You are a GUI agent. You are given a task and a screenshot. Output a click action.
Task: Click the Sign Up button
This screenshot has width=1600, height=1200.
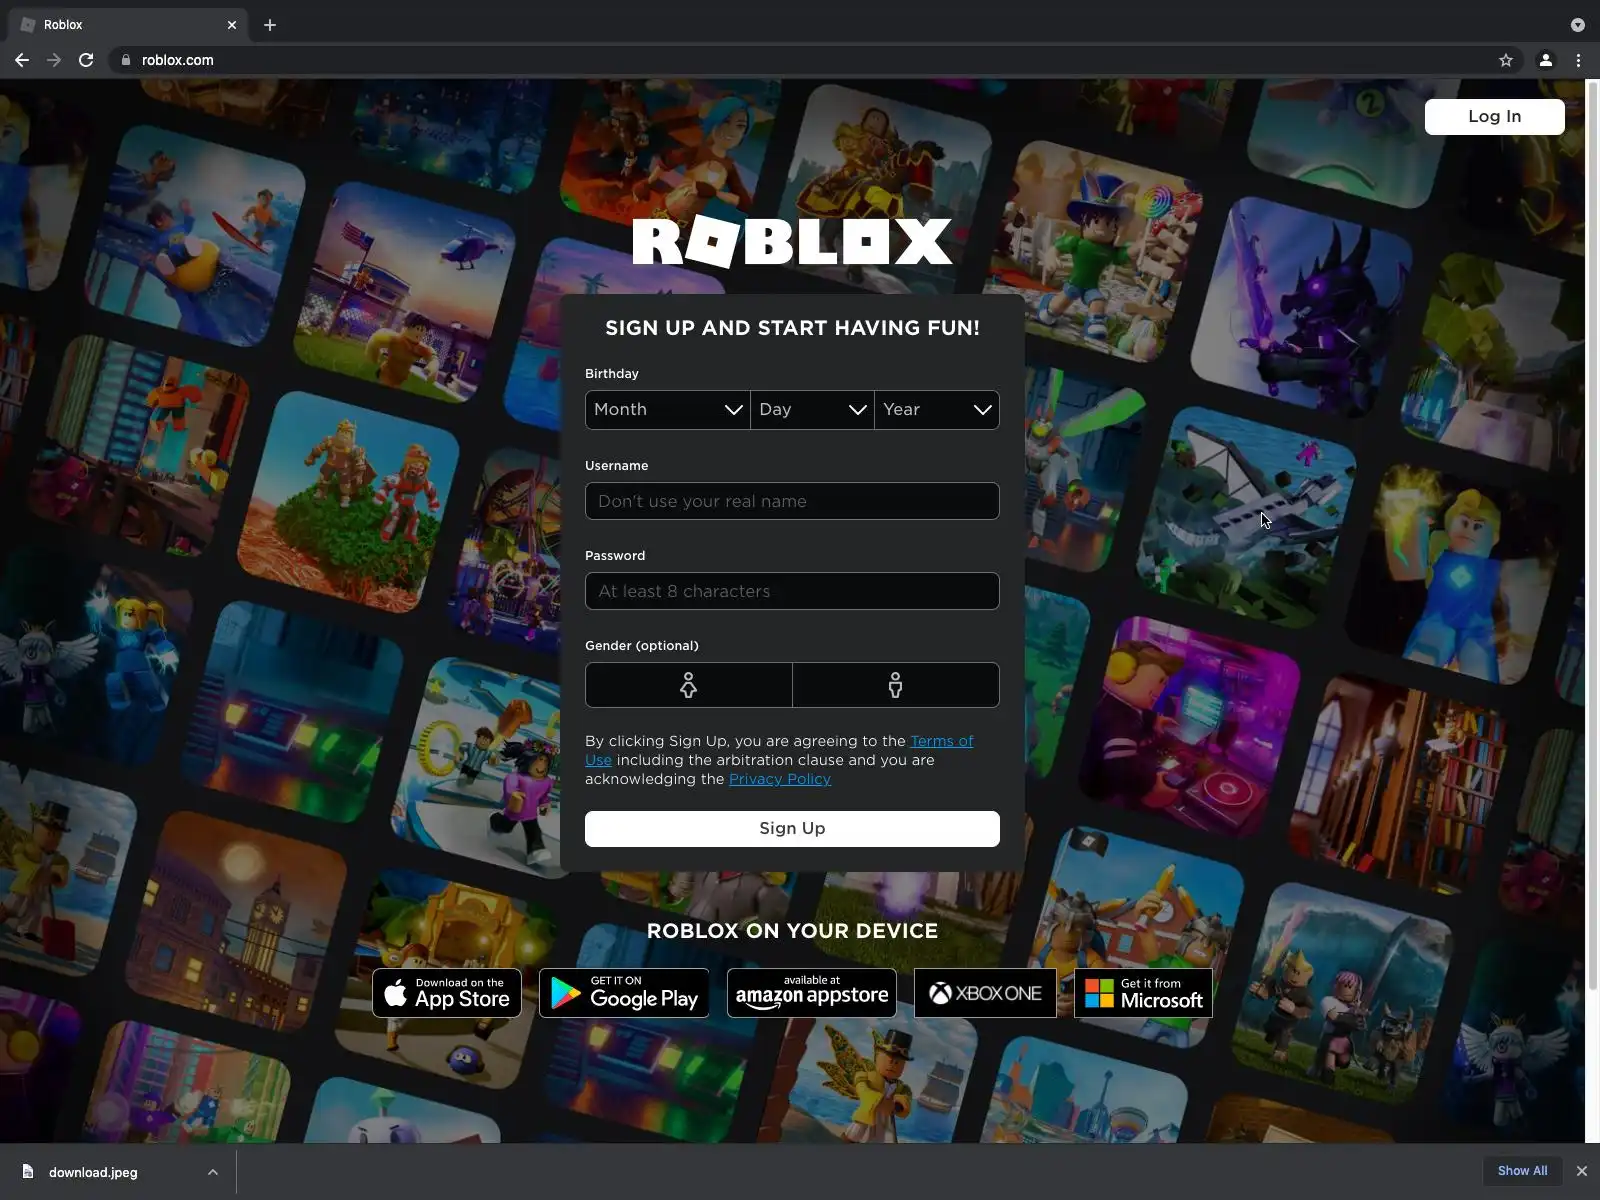[792, 829]
